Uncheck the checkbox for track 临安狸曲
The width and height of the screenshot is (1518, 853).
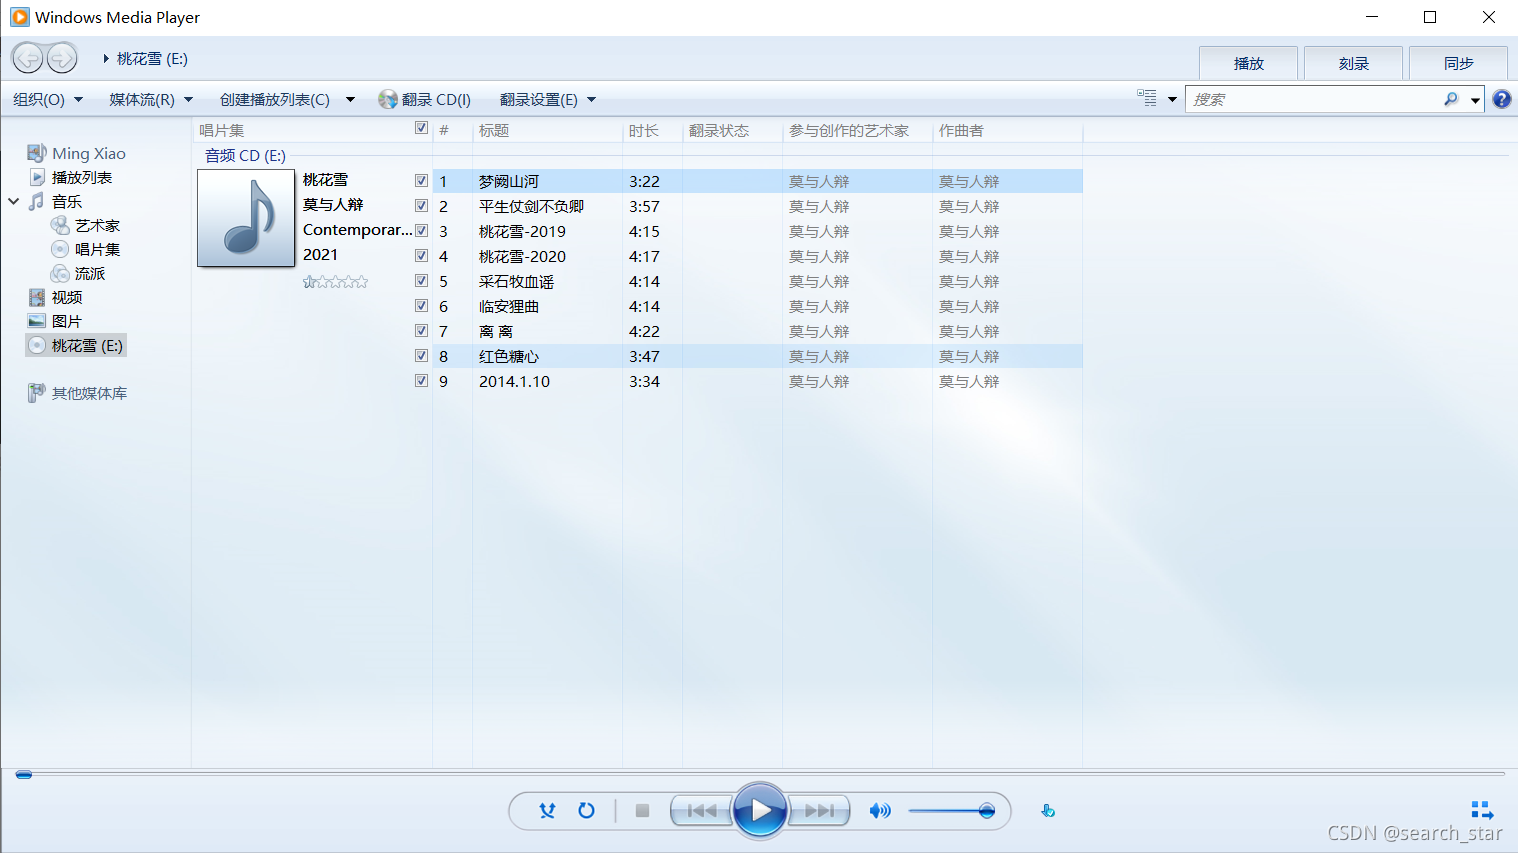pyautogui.click(x=421, y=305)
